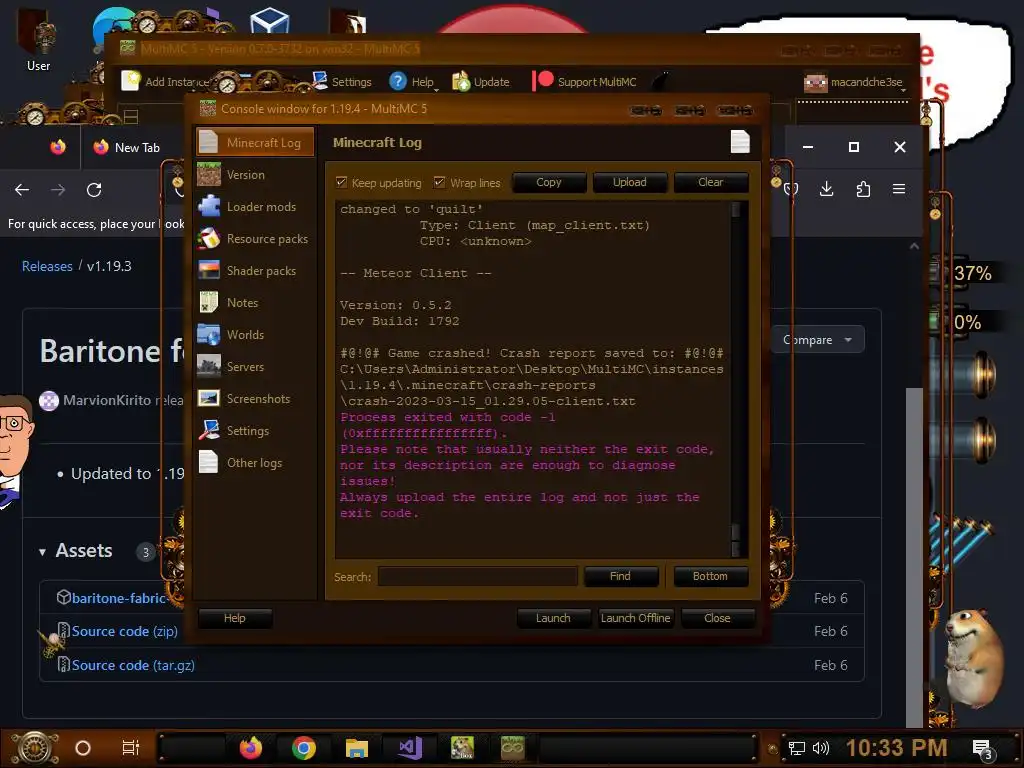Open the Minecraft Log page in the console sidebar
This screenshot has height=768, width=1024.
click(x=255, y=142)
